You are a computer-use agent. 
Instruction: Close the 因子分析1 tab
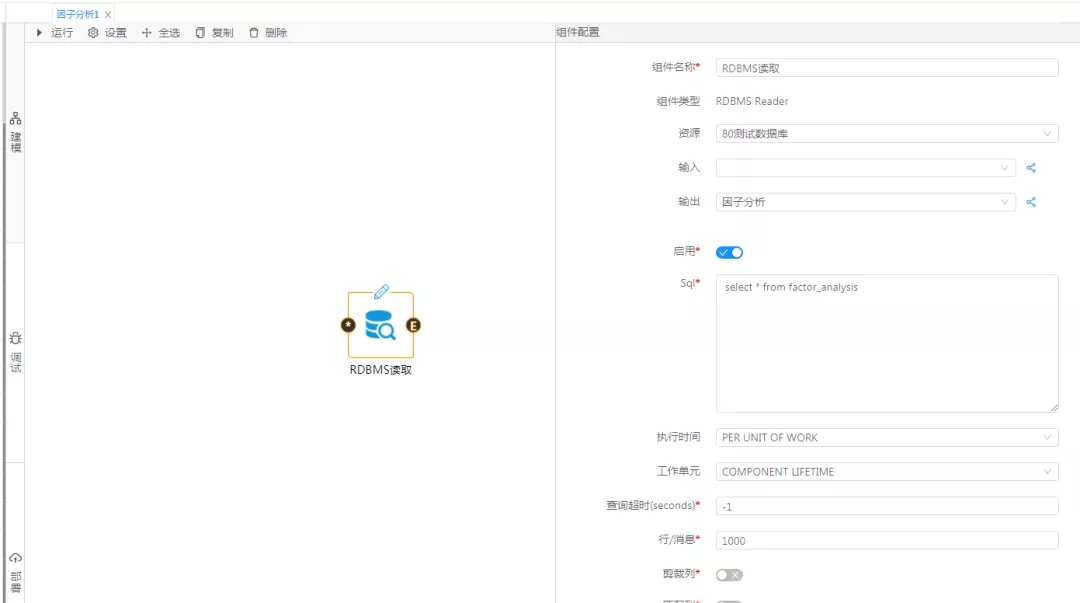pos(108,15)
